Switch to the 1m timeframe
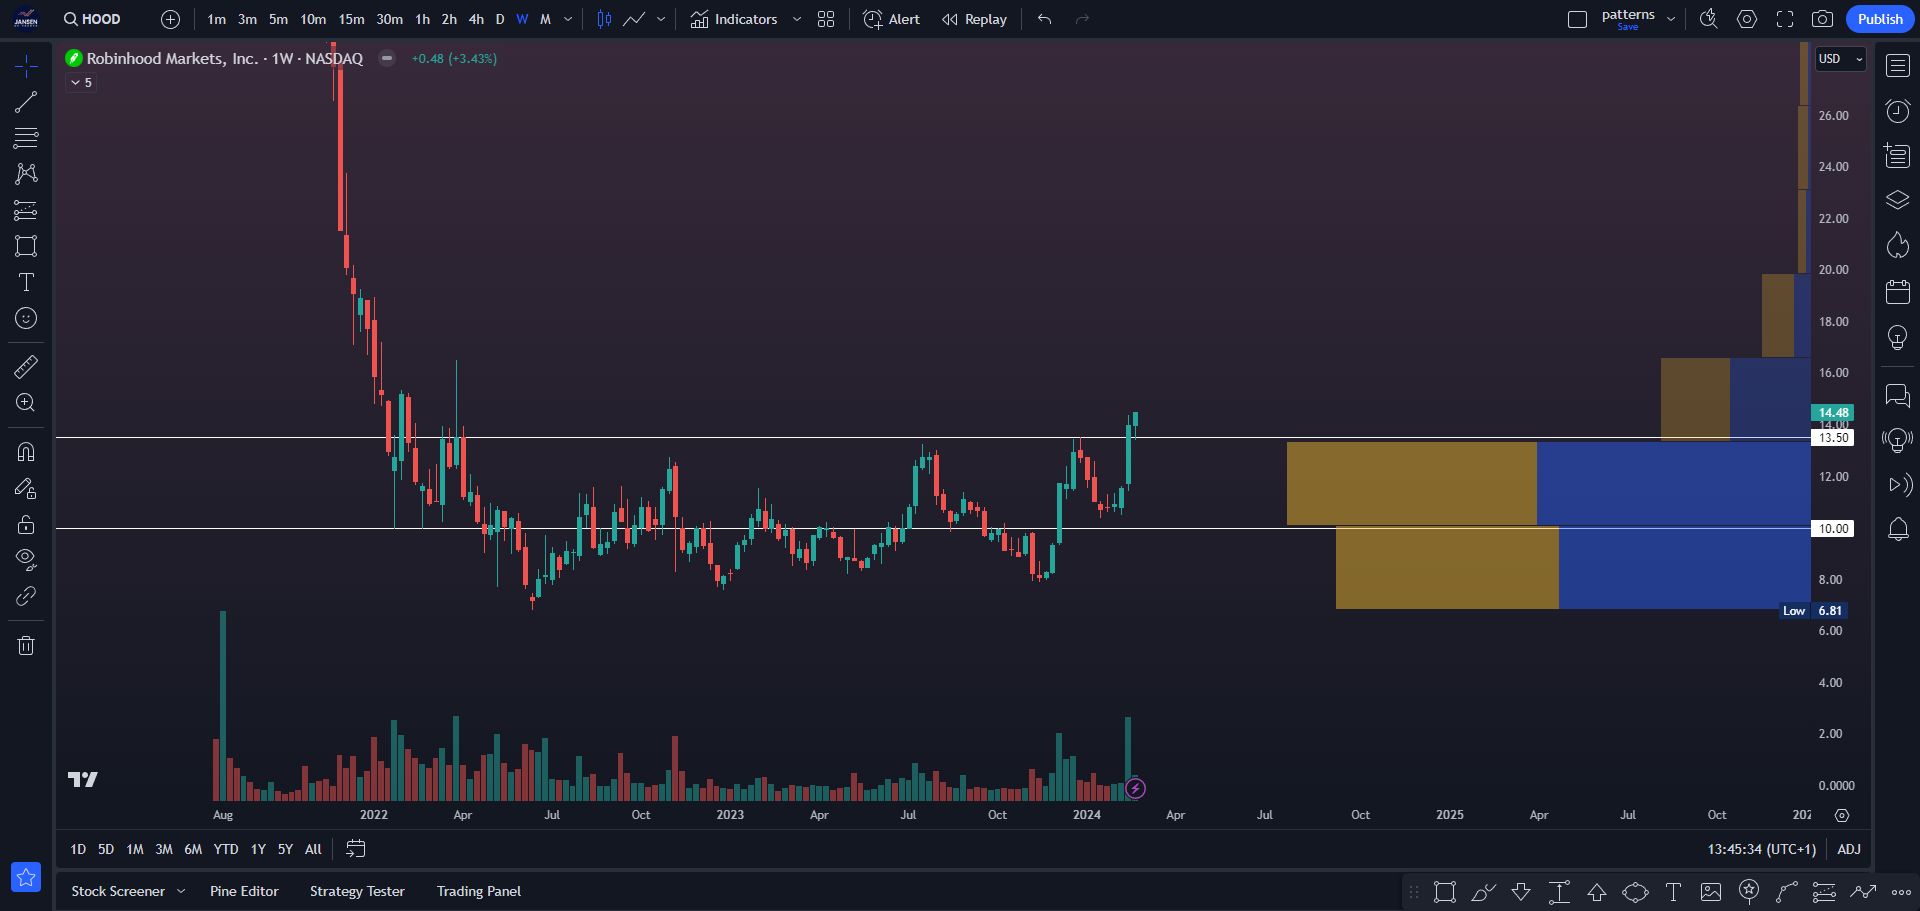The height and width of the screenshot is (911, 1920). click(x=217, y=19)
